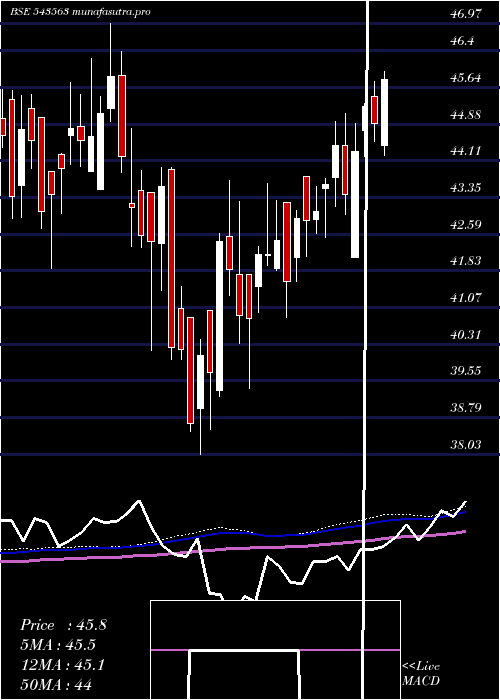Click the 46.4 price axis label
The width and height of the screenshot is (500, 700).
[x=462, y=41]
